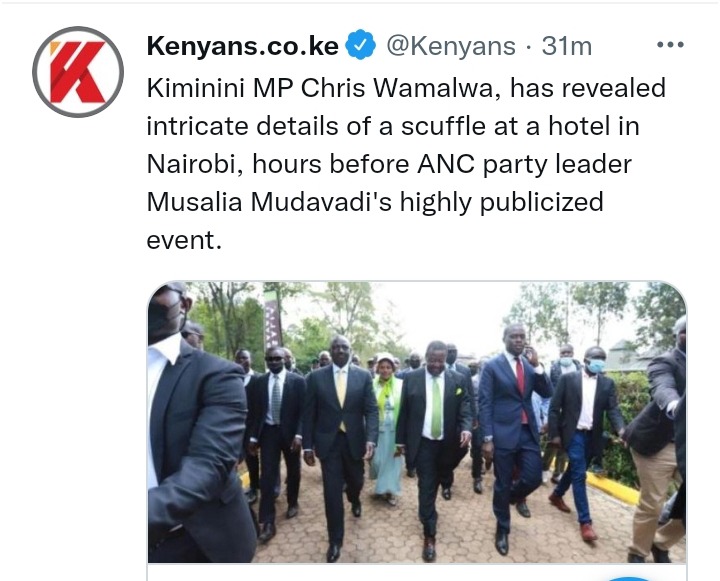Viewport: 720px width, 581px height.
Task: Click the text line mentioning Musalia Mudavadi
Action: coord(375,202)
